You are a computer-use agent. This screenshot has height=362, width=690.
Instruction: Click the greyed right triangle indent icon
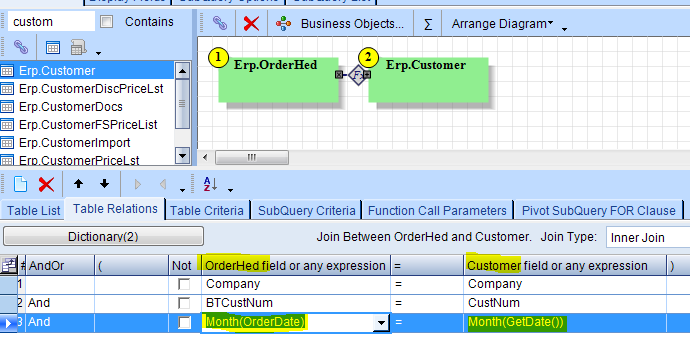(137, 184)
